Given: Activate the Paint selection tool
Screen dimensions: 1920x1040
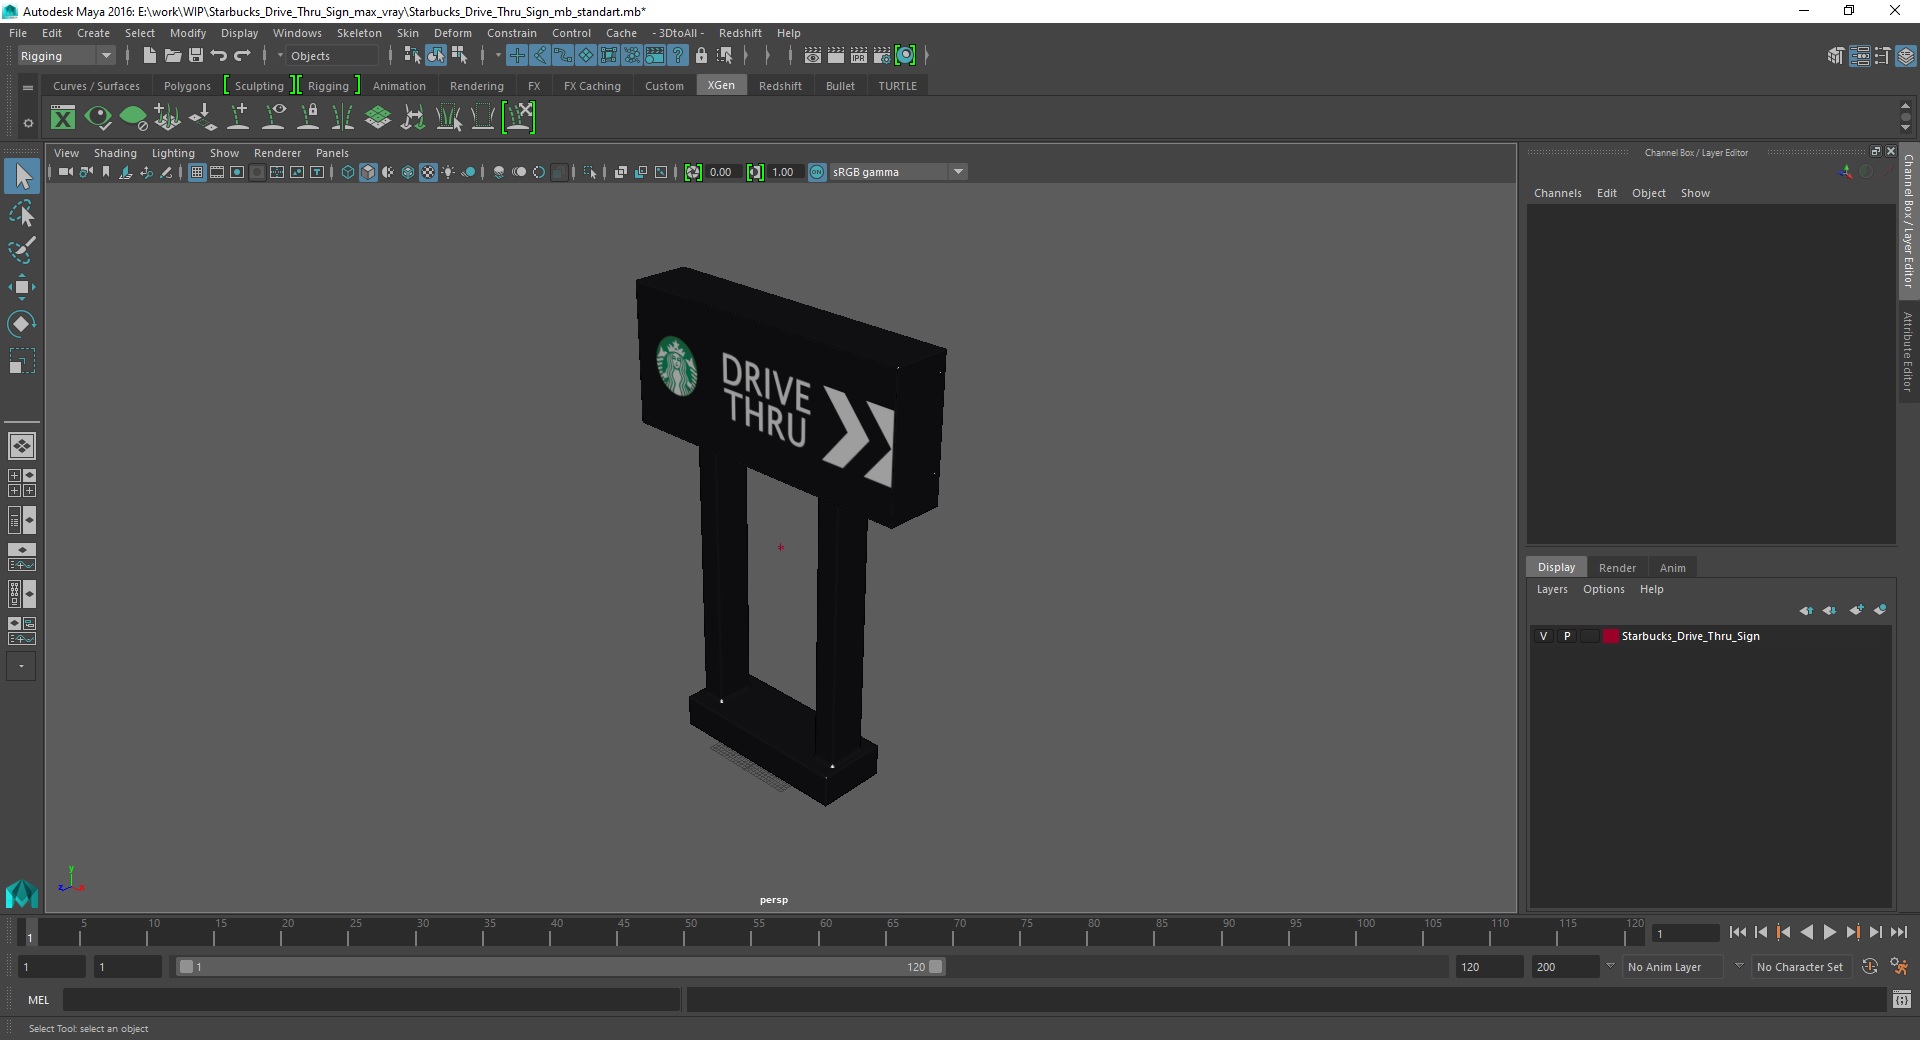Looking at the screenshot, I should point(22,250).
